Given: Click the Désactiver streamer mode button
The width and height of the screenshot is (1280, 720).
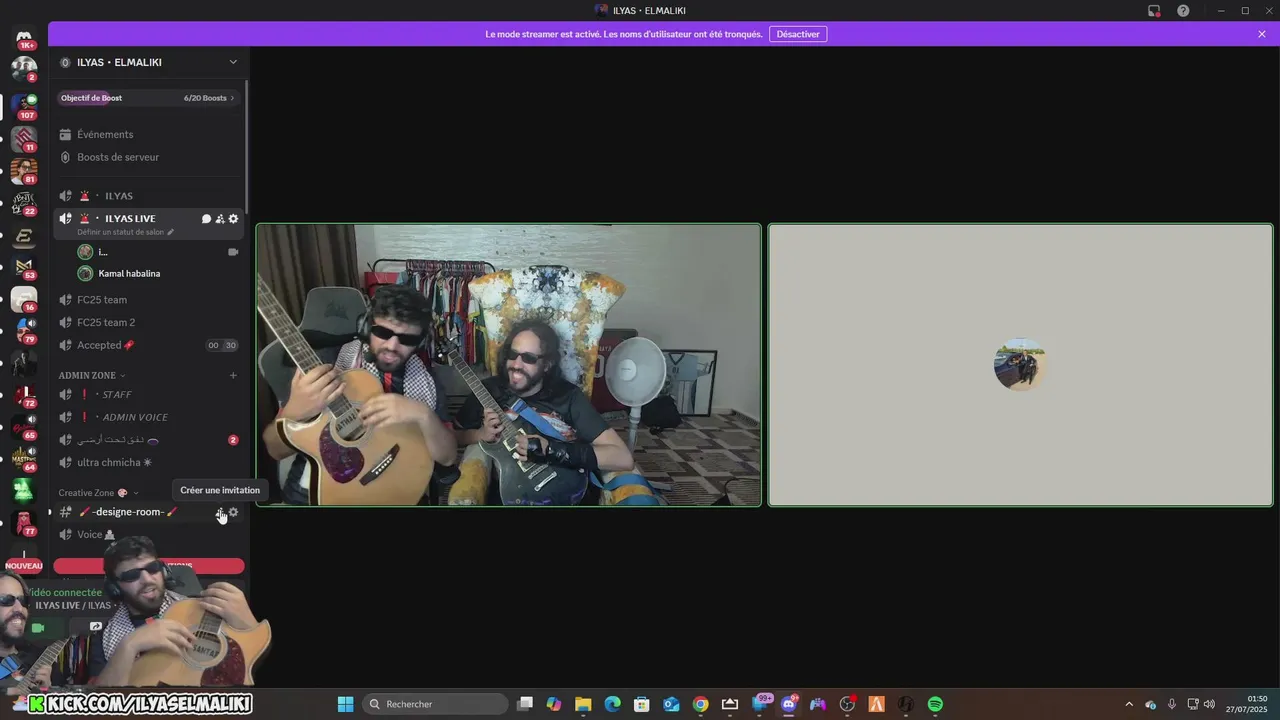Looking at the screenshot, I should pos(798,34).
